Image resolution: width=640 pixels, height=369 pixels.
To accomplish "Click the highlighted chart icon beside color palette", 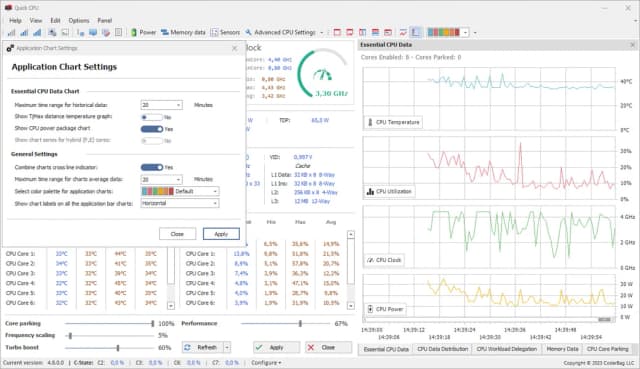I will coord(416,32).
